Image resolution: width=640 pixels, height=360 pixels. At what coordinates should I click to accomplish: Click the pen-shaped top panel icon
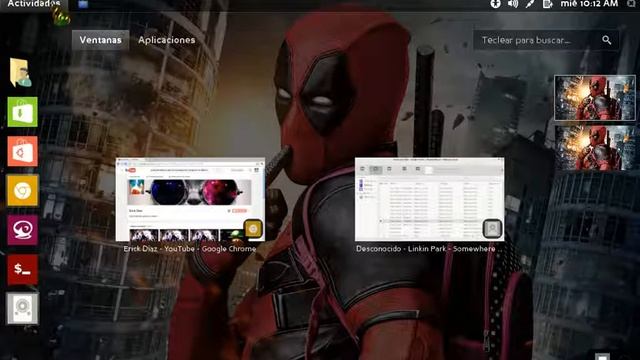pos(530,4)
